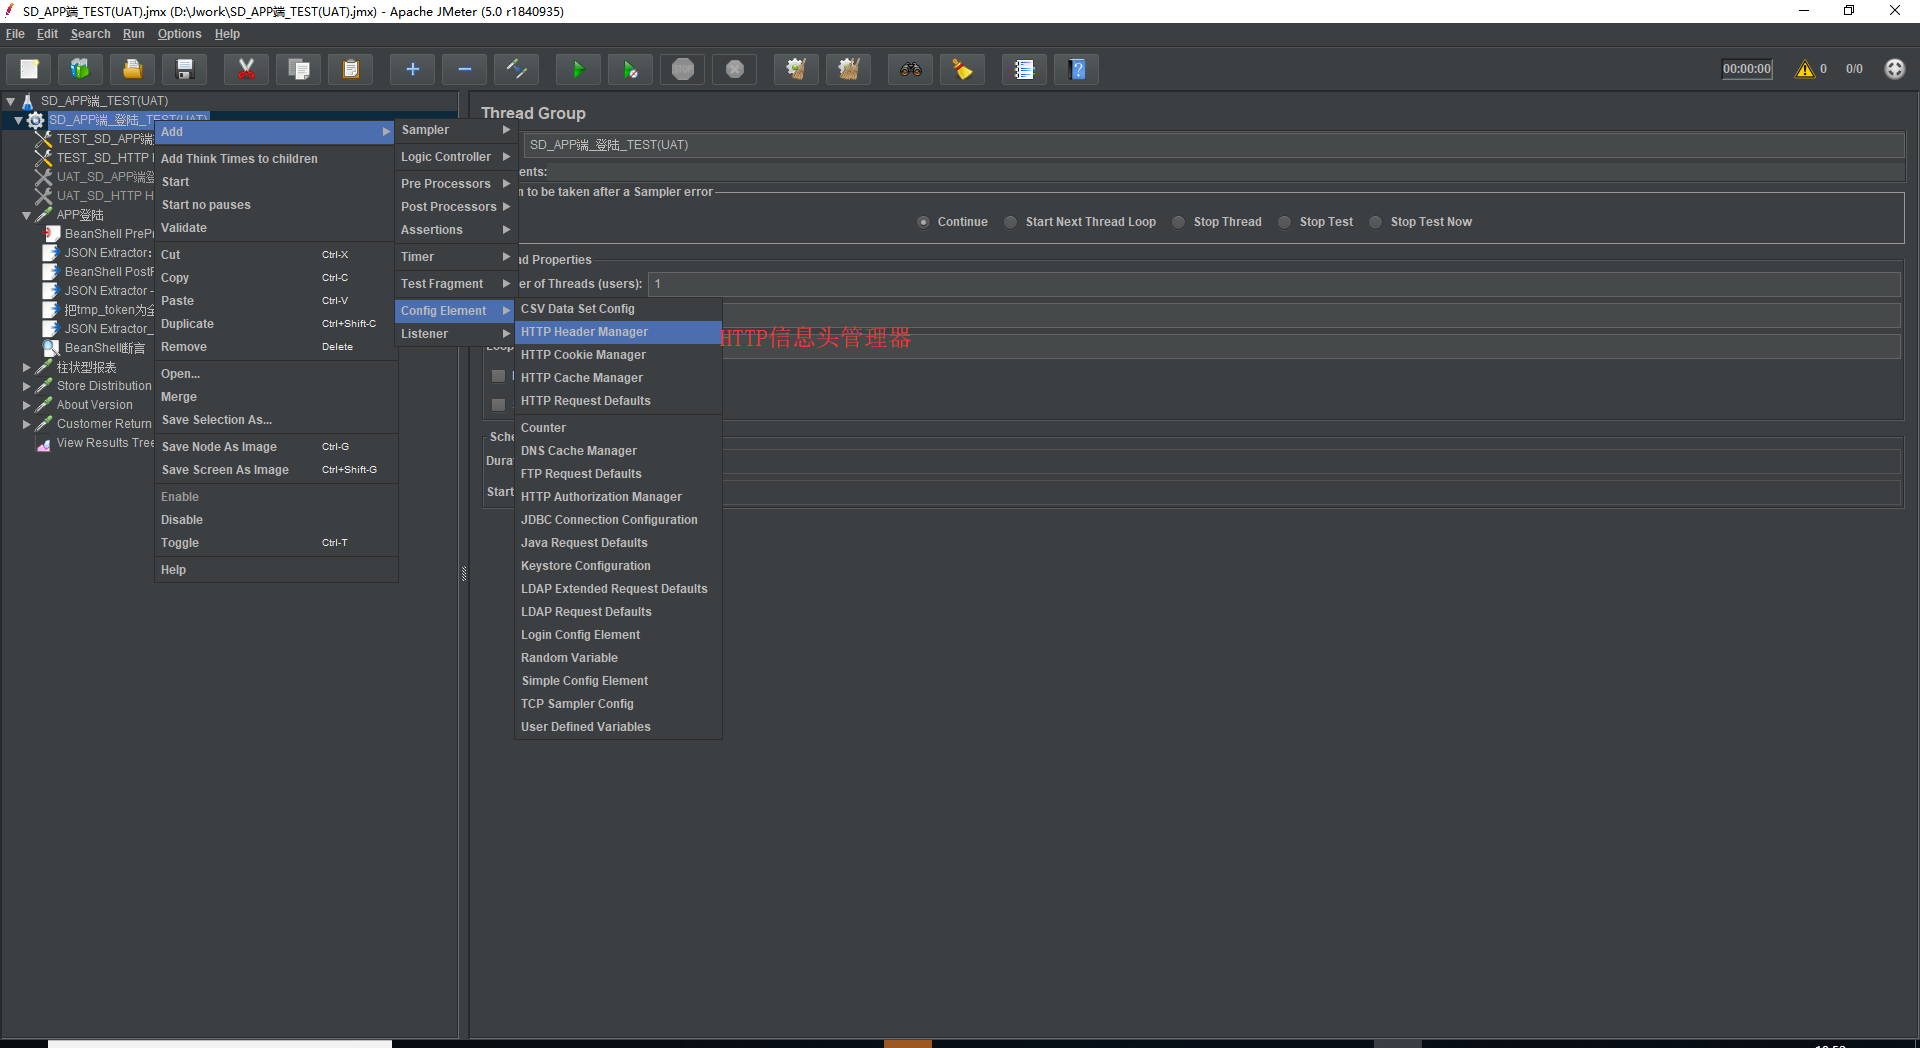The image size is (1920, 1048).
Task: Click the Collapse All minus icon
Action: (x=464, y=69)
